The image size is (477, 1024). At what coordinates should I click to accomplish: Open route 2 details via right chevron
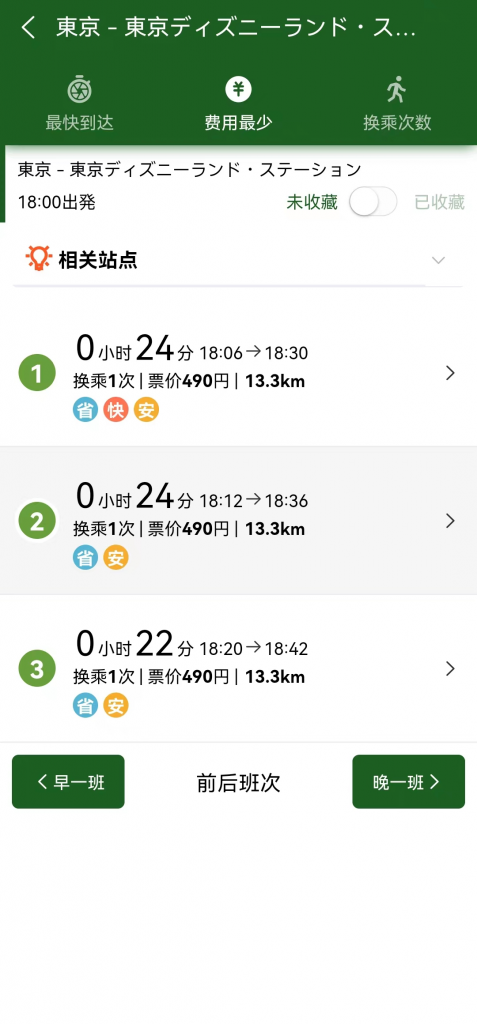(450, 520)
